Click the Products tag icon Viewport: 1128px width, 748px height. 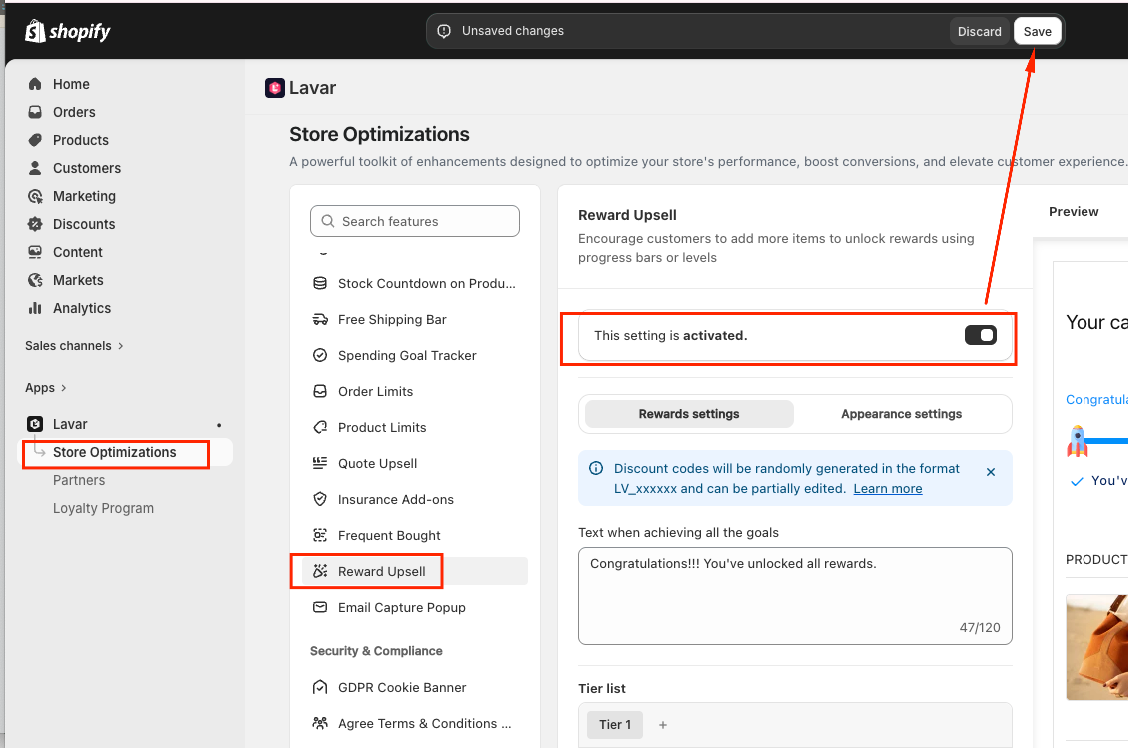point(35,140)
